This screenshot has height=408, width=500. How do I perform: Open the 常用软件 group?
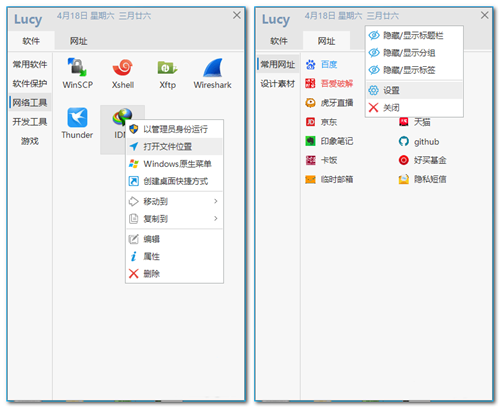point(30,64)
